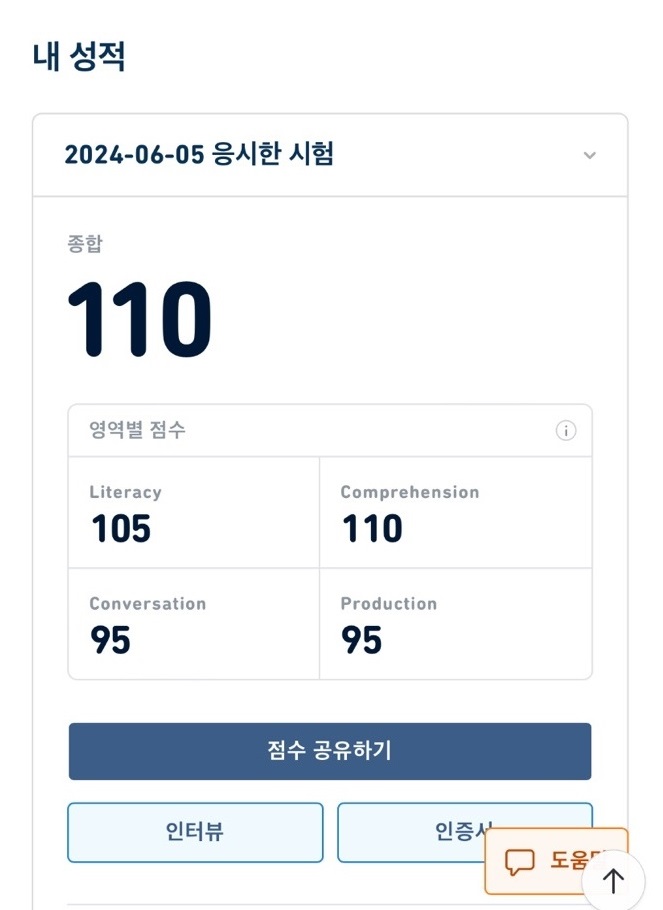Expand the 2024-06-05 test date chevron
663x910 pixels.
point(590,155)
